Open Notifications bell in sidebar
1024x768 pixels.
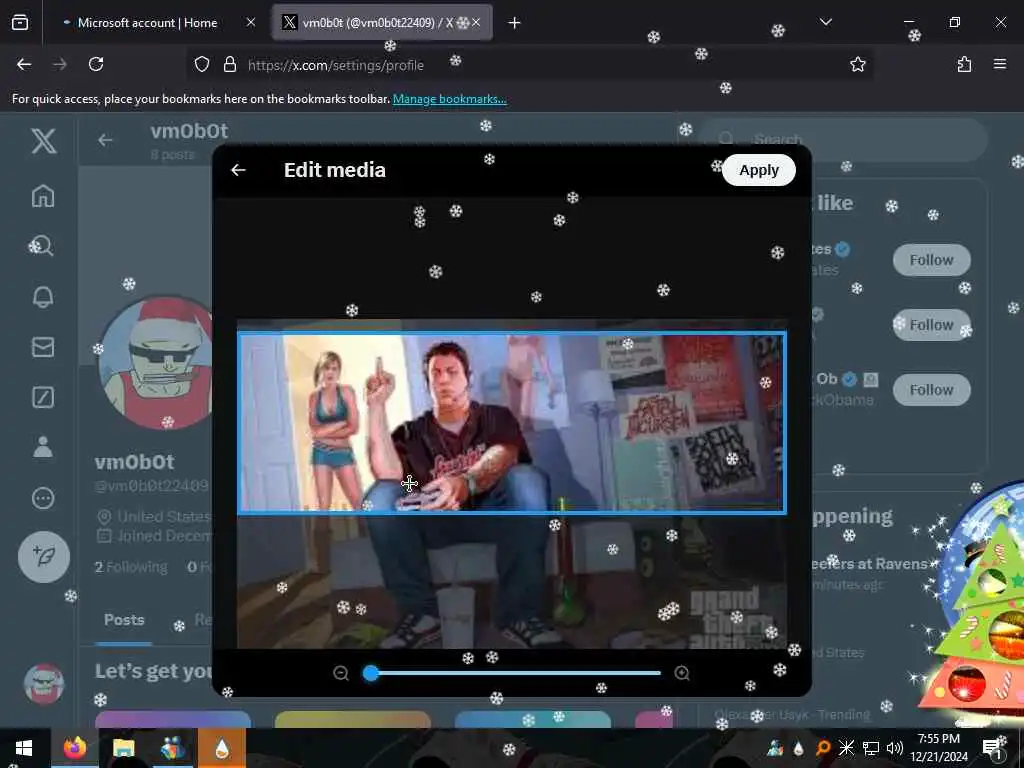pos(43,296)
